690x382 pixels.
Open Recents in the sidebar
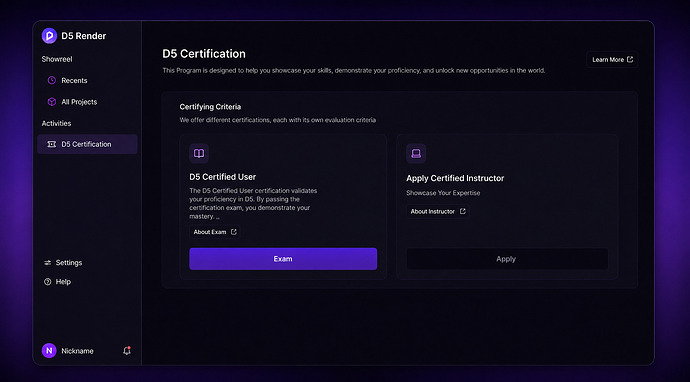point(87,80)
